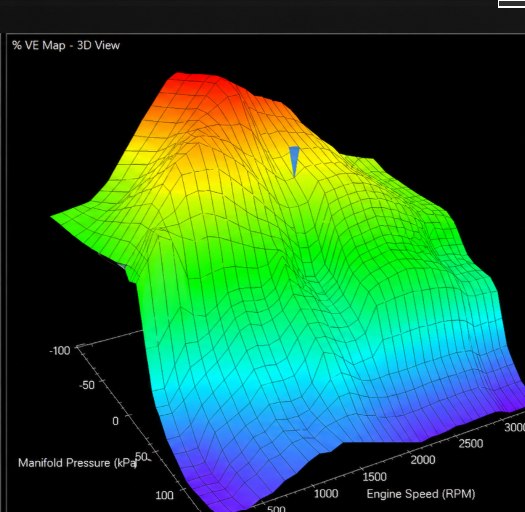This screenshot has height=512, width=525.
Task: Select the 100 tick on the pressure axis
Action: click(x=164, y=495)
